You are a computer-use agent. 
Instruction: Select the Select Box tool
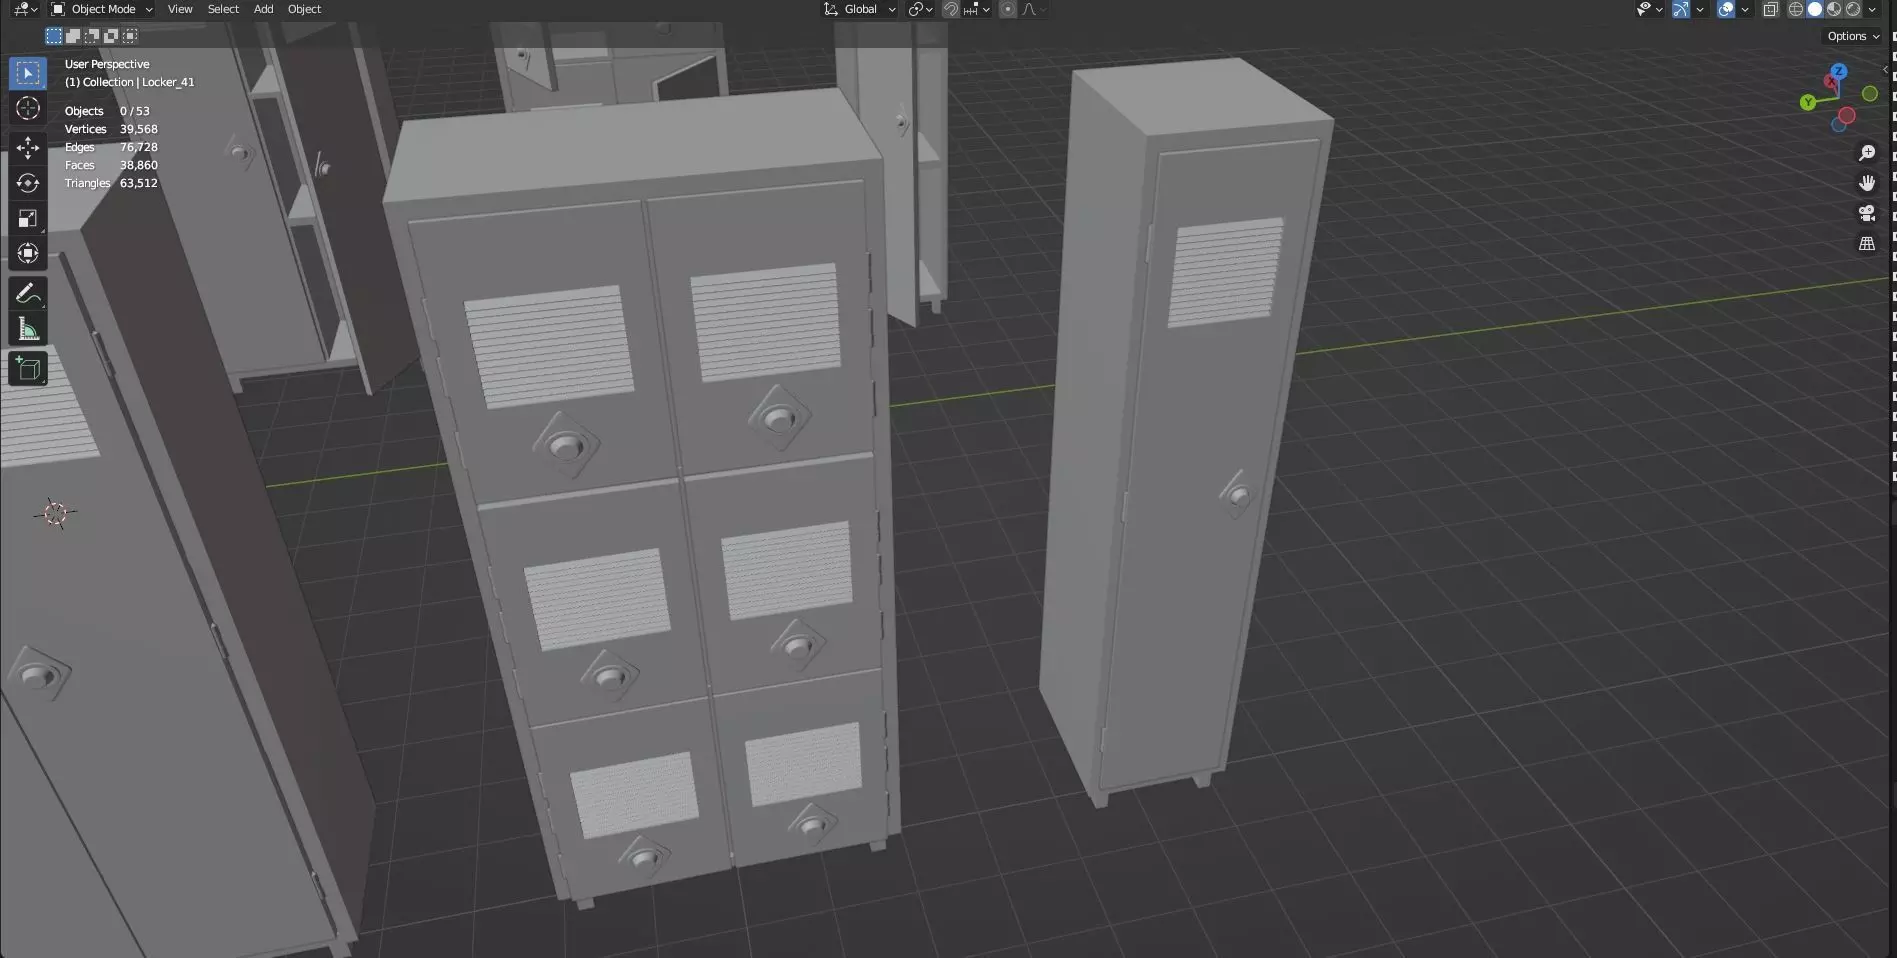(28, 73)
